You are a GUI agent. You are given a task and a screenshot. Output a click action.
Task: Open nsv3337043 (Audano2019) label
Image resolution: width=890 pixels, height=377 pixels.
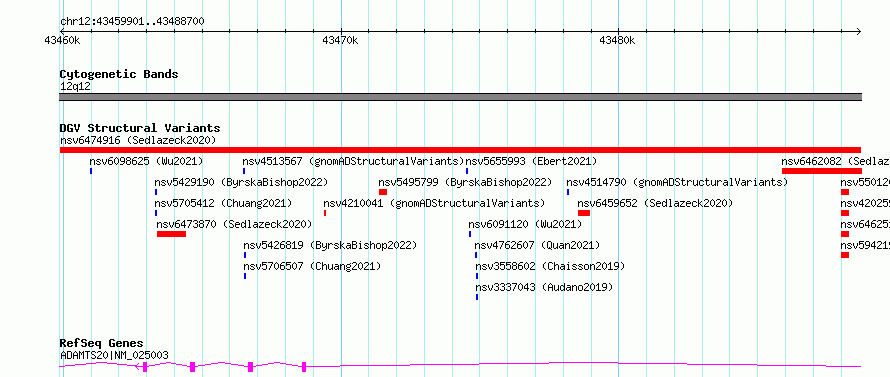[545, 287]
